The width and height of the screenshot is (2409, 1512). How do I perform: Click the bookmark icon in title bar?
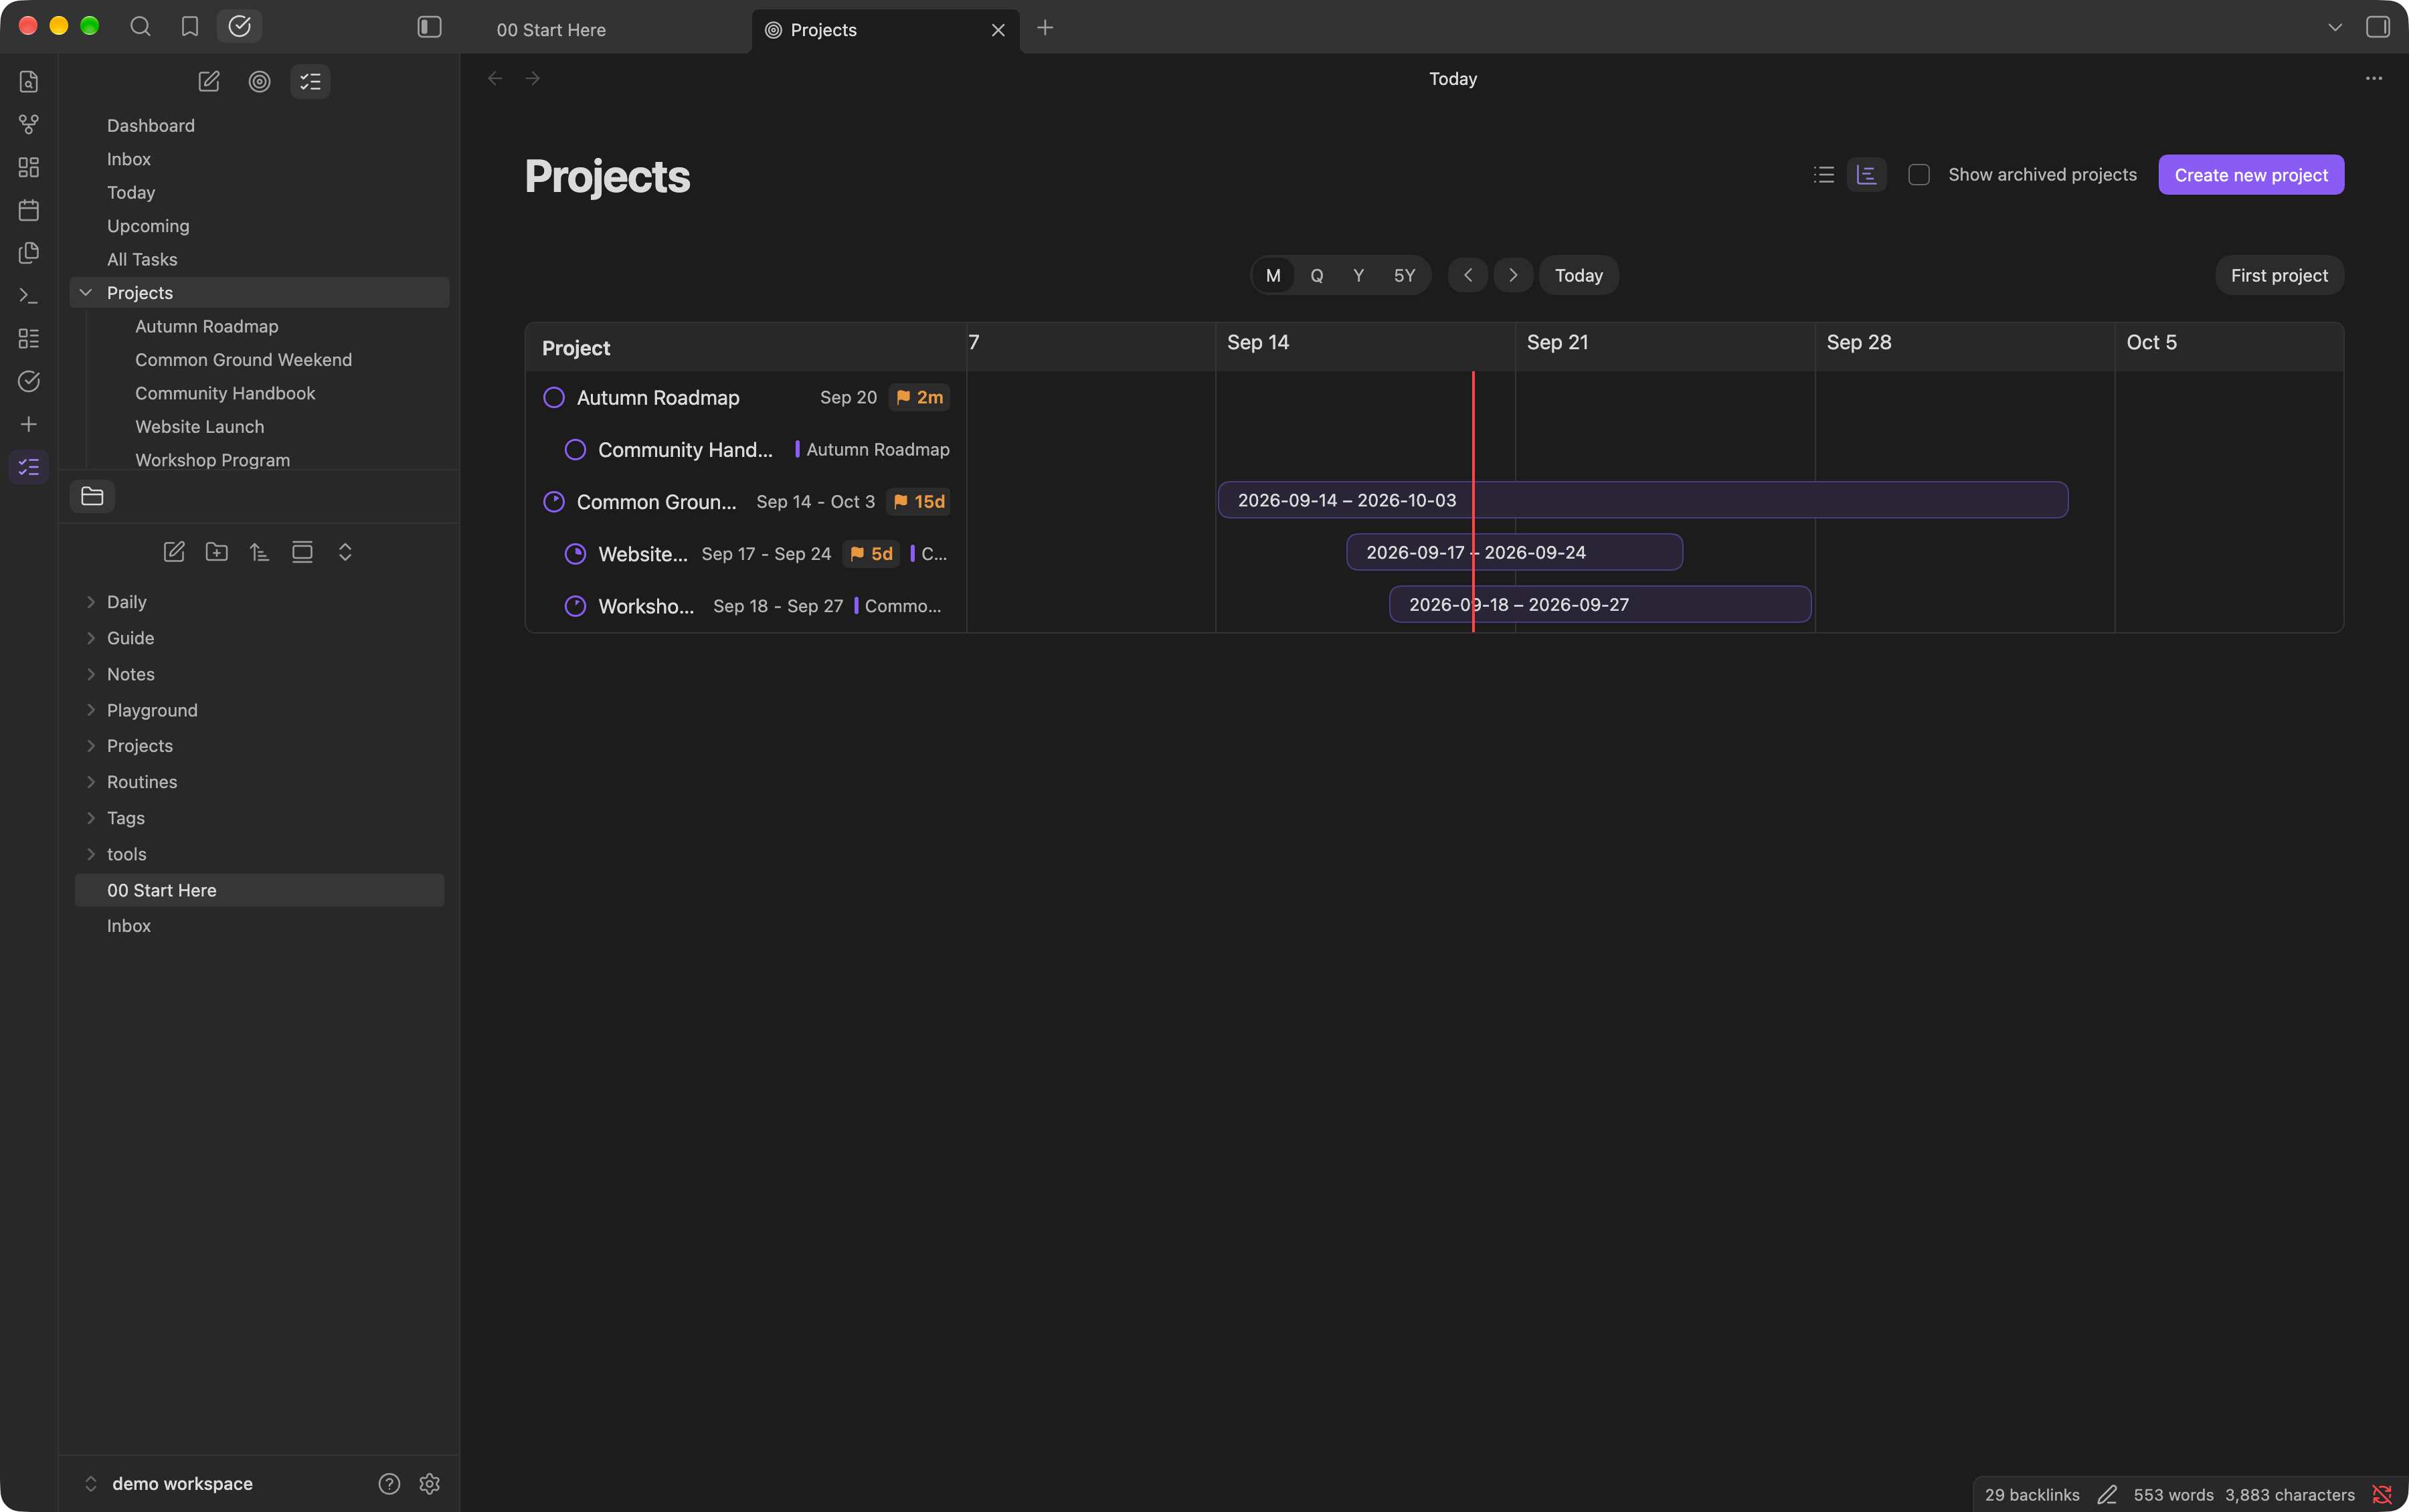(190, 27)
